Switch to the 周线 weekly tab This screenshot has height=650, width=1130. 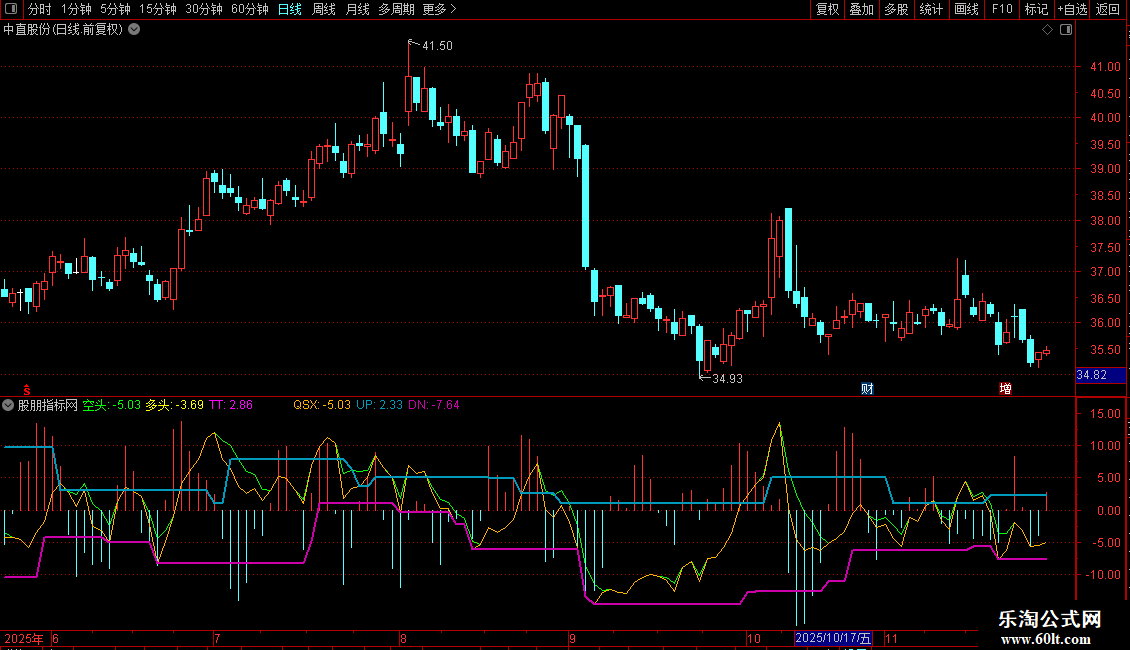pos(324,9)
